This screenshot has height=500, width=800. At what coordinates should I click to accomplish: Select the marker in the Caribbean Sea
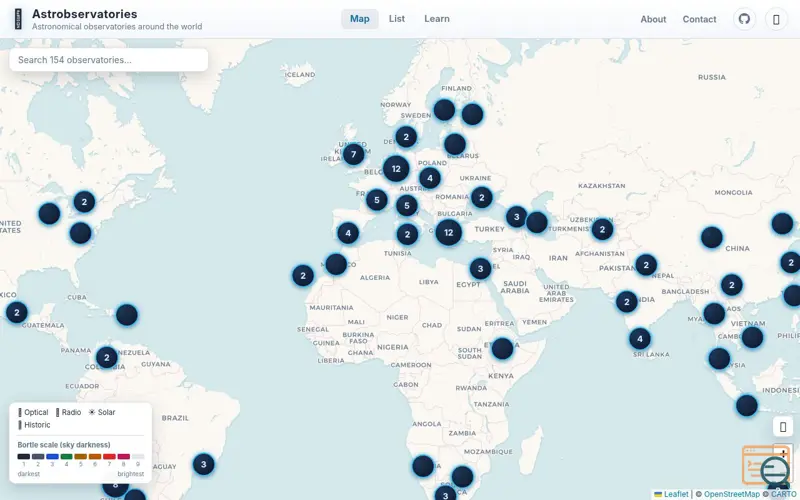127,315
